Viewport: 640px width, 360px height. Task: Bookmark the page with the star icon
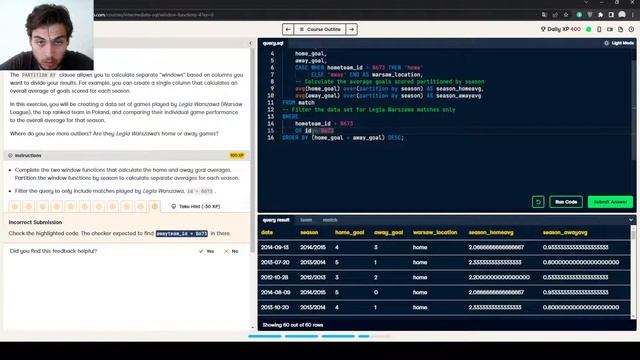[566, 15]
